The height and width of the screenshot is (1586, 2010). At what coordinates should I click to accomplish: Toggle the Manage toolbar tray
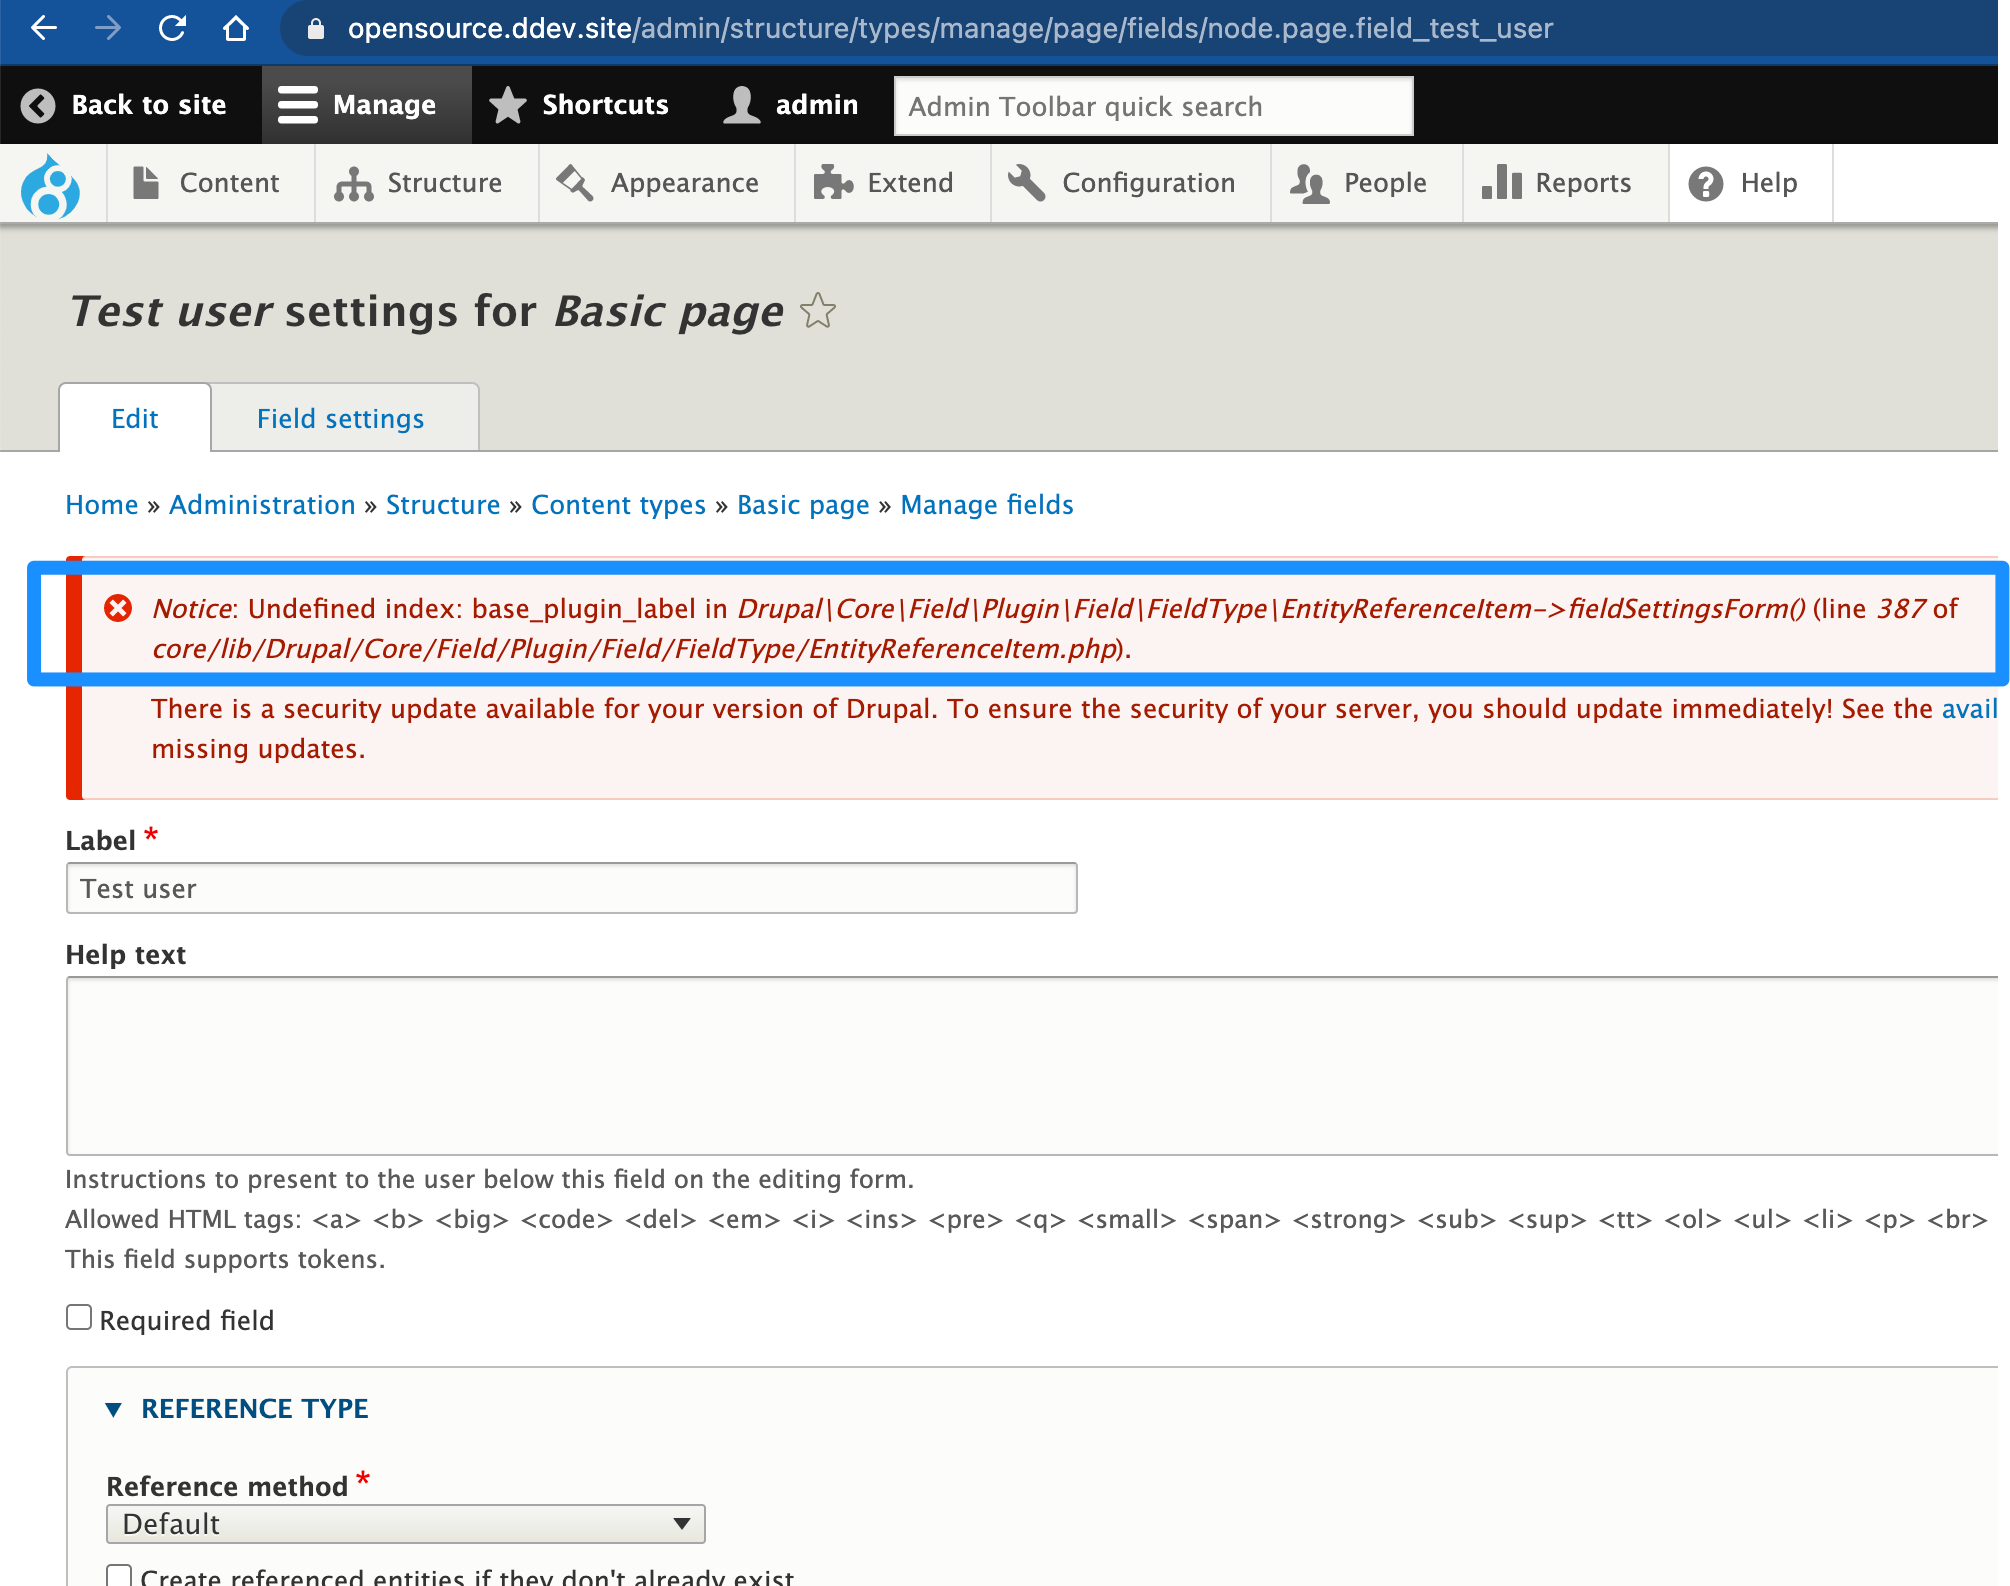[366, 105]
